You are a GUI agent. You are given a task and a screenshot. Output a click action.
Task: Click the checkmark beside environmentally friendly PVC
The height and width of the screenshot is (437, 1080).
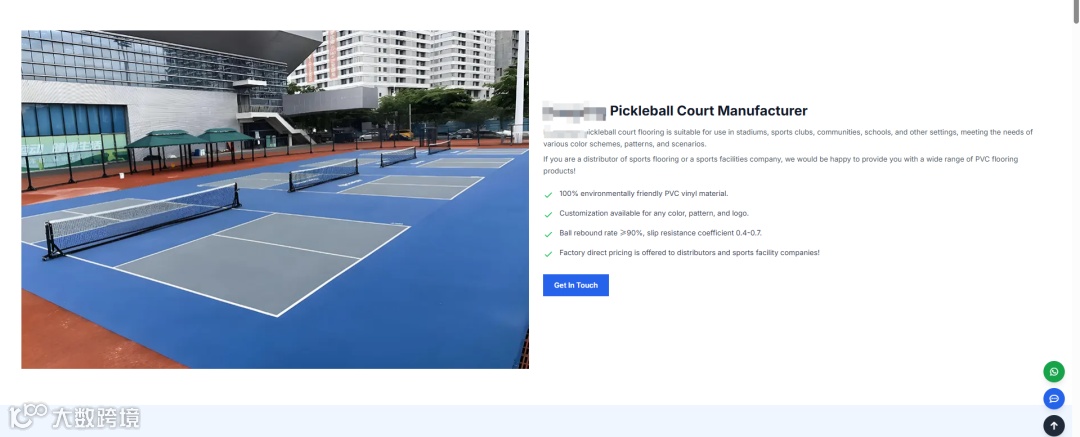tap(548, 195)
